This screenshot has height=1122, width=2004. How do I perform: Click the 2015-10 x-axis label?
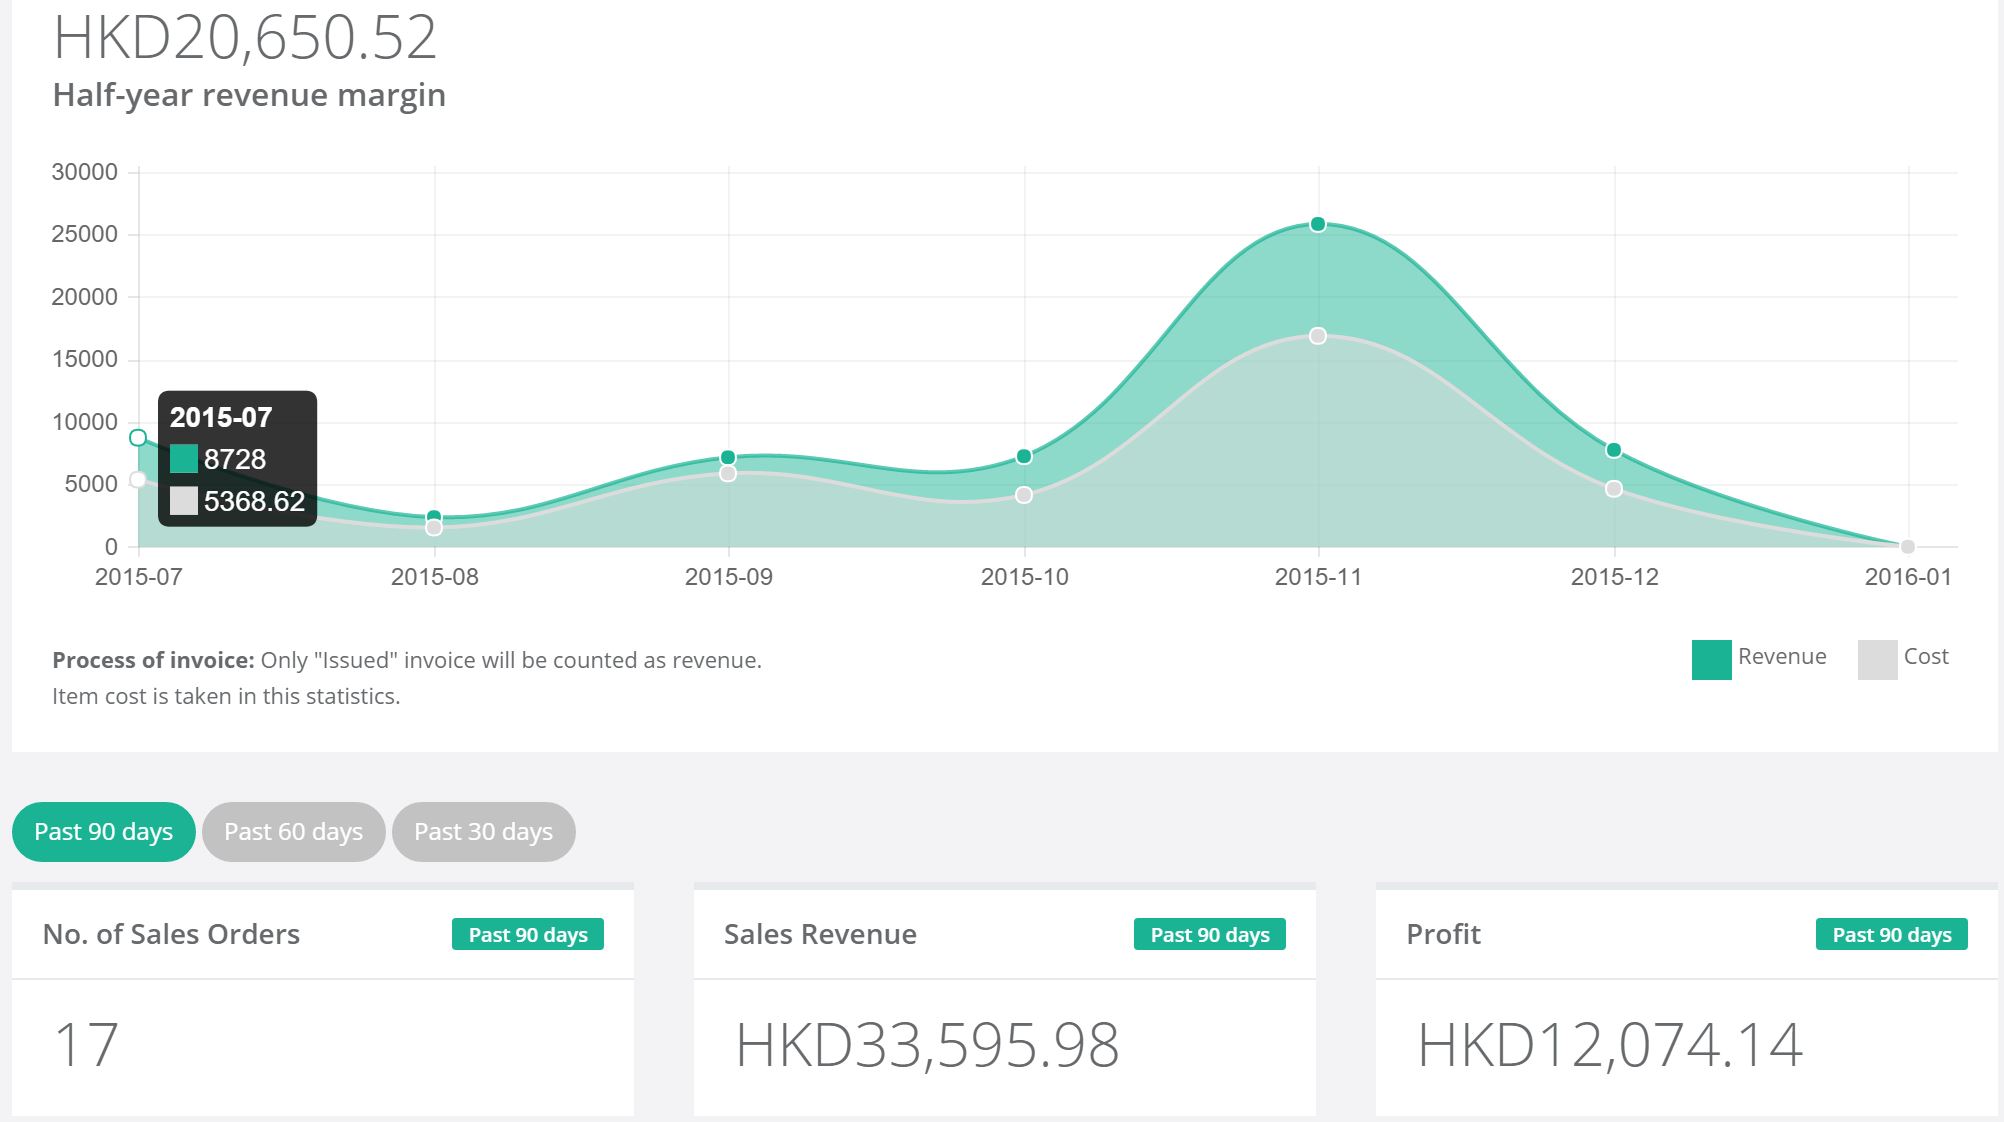(x=1024, y=577)
